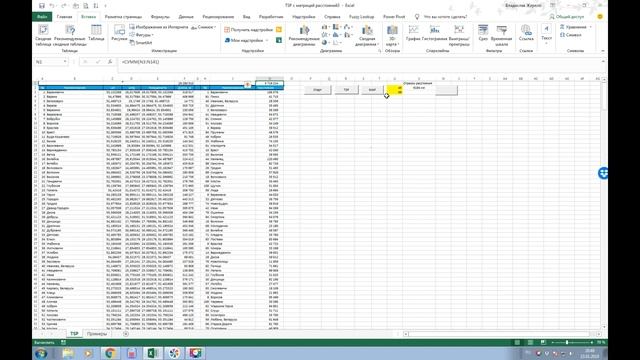Open Excel from the Windows taskbar
640x360 pixels.
click(153, 353)
